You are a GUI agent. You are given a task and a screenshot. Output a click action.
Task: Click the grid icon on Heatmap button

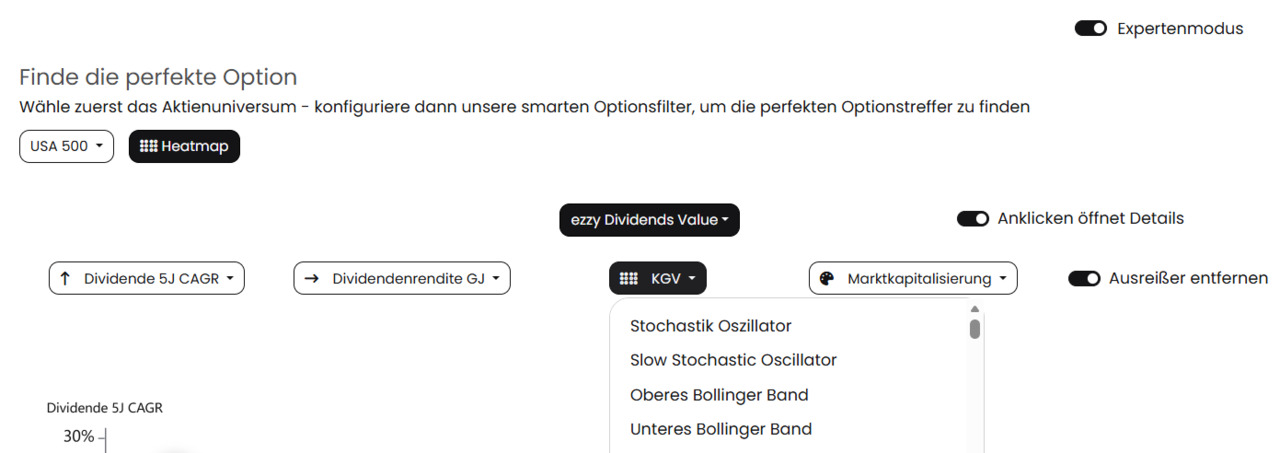(148, 146)
